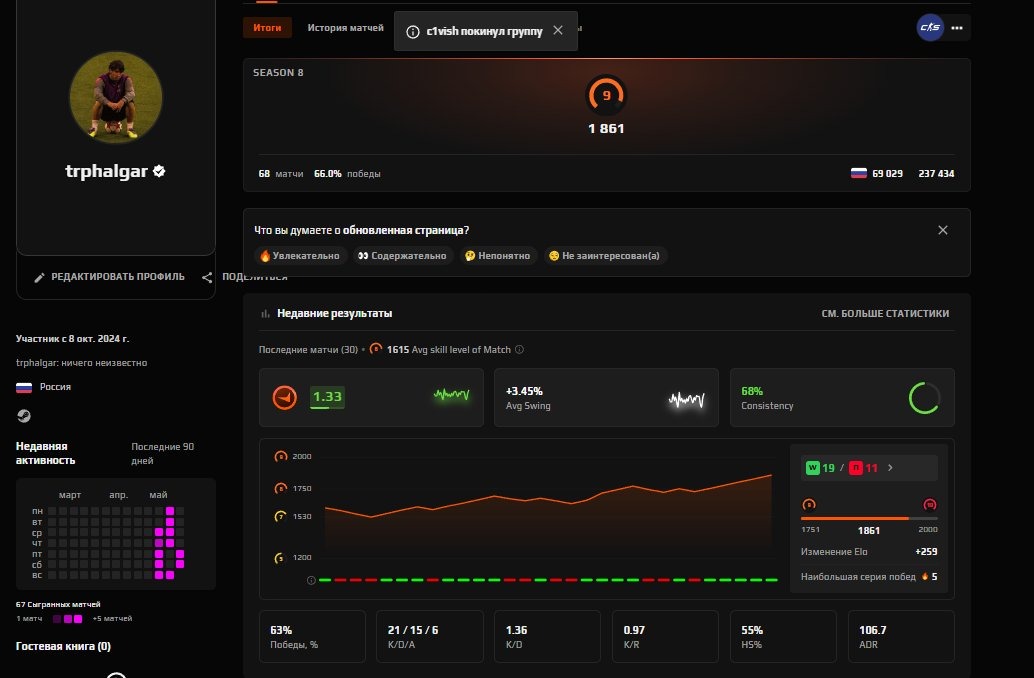Expand the W 19 / L 11 chevron
1034x678 pixels.
point(890,468)
